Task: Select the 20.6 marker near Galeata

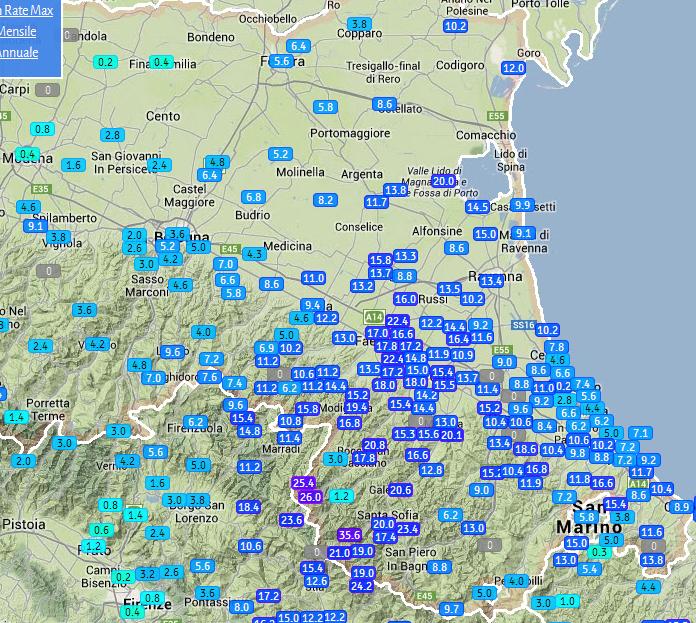Action: (400, 490)
